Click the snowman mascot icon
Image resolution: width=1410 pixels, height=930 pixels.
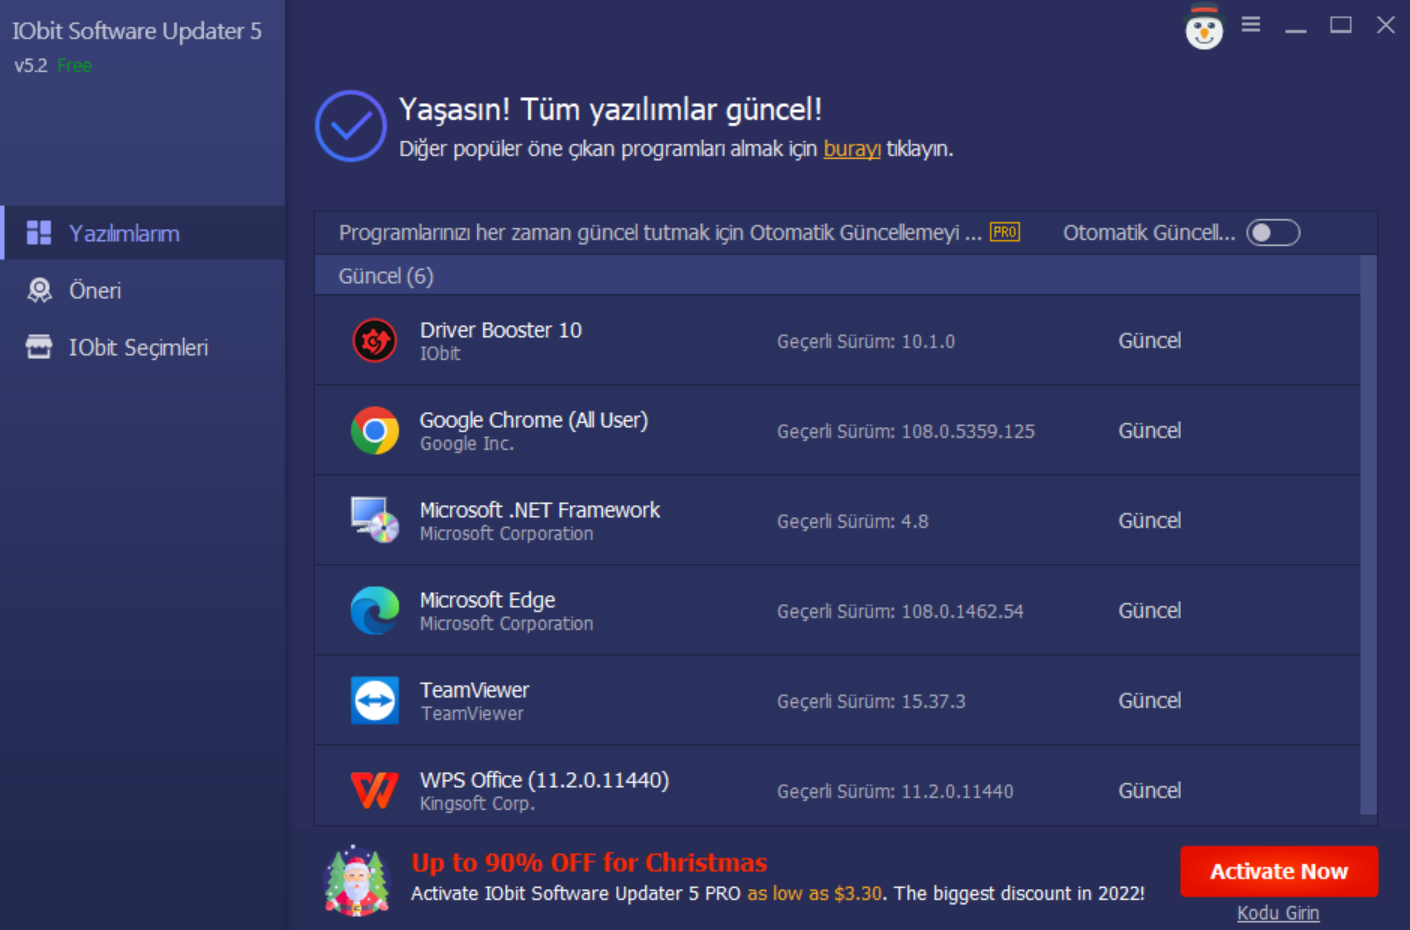point(1204,27)
